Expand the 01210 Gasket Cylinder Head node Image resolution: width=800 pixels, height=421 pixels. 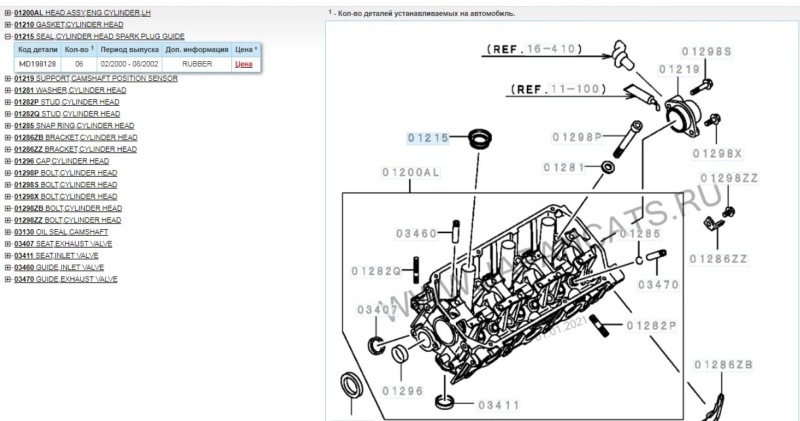9,24
